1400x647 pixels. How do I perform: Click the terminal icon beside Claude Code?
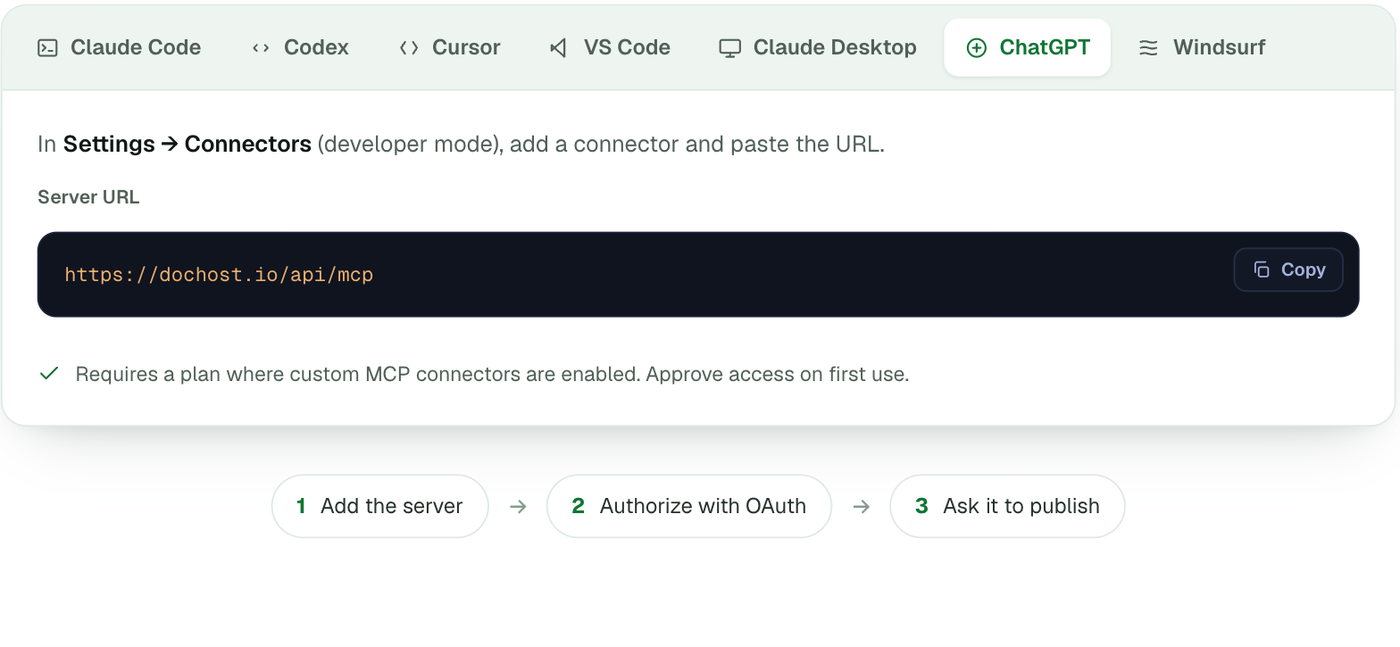coord(47,48)
